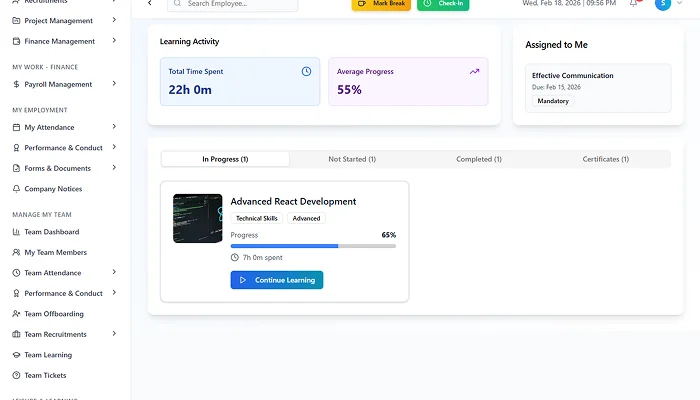Image resolution: width=700 pixels, height=400 pixels.
Task: Expand Finance Management chevron
Action: coord(114,41)
